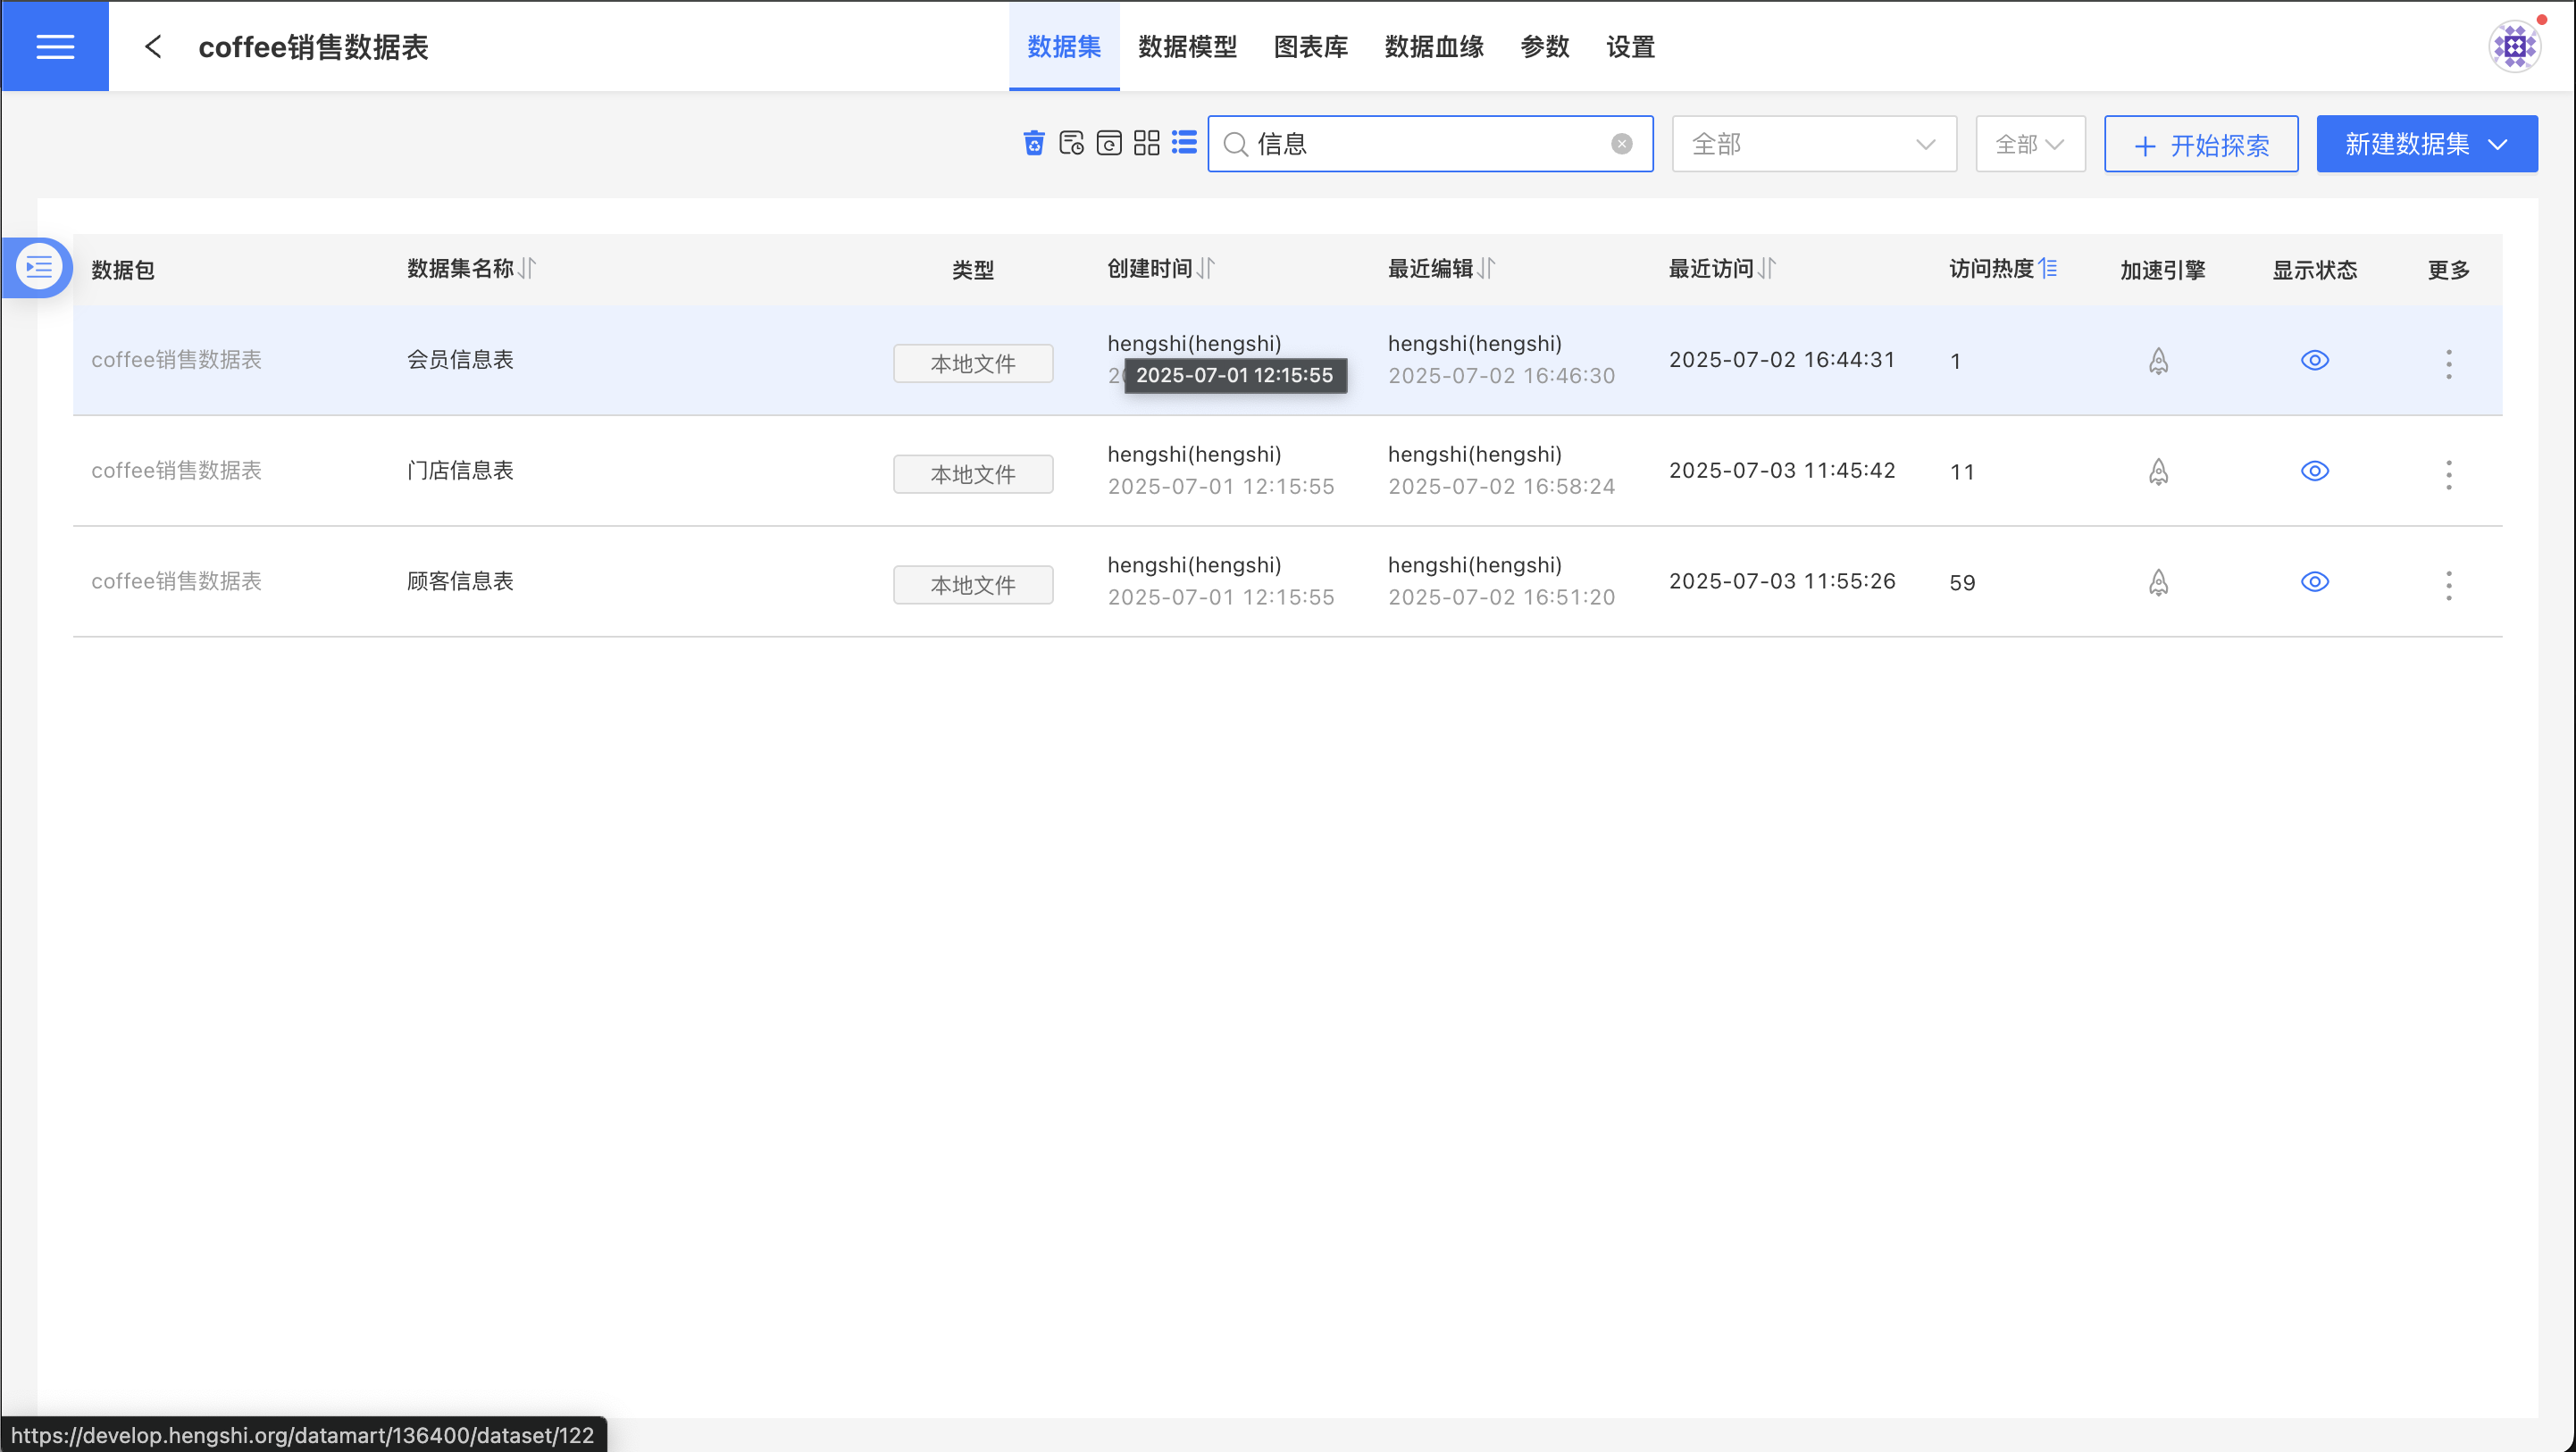Click the hamburger menu icon

click(x=55, y=46)
